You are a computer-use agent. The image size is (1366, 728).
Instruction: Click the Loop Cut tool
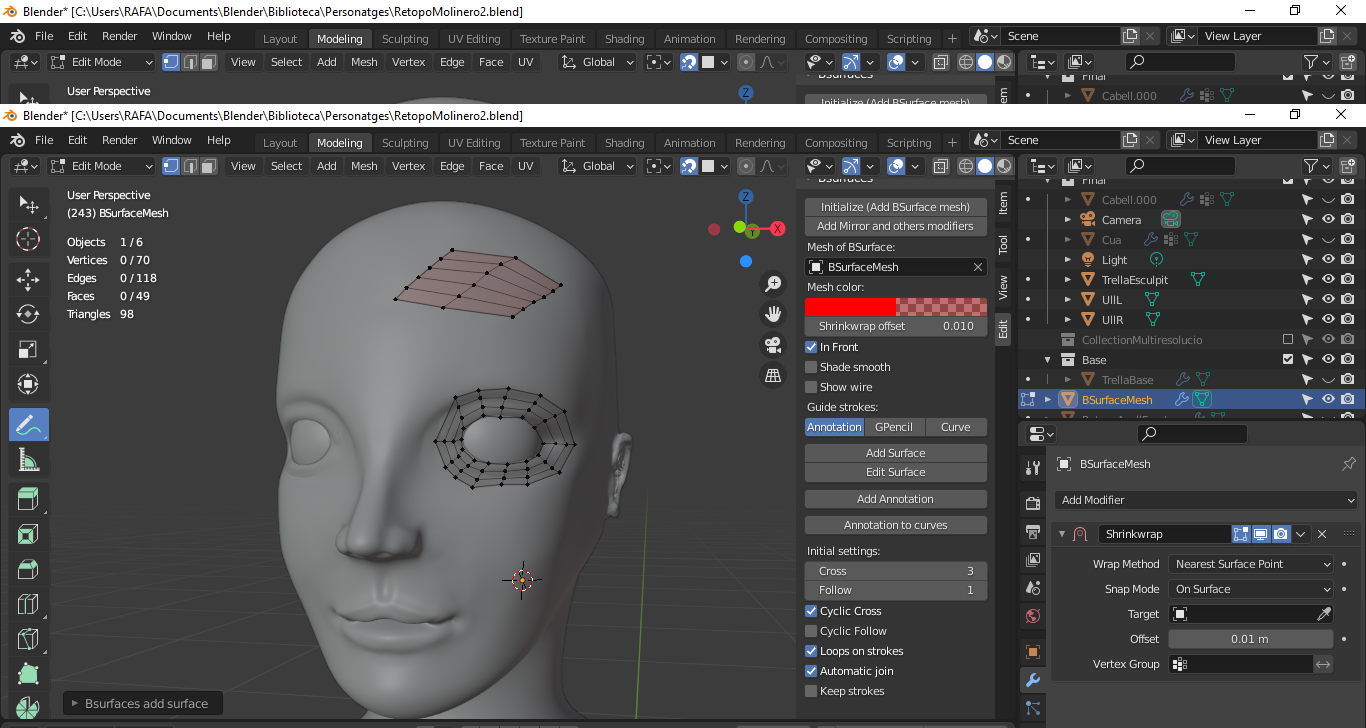pos(28,604)
